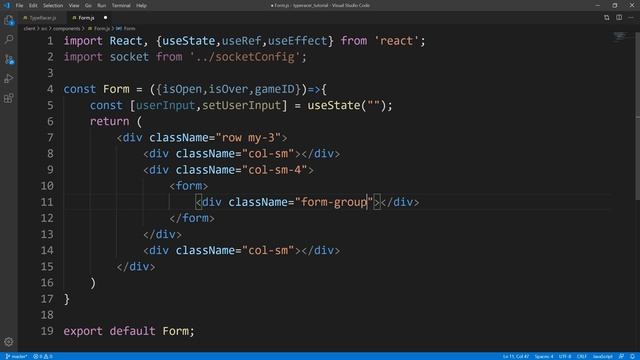Click the "col-sm" string on line 14
This screenshot has height=360, width=640.
268,251
